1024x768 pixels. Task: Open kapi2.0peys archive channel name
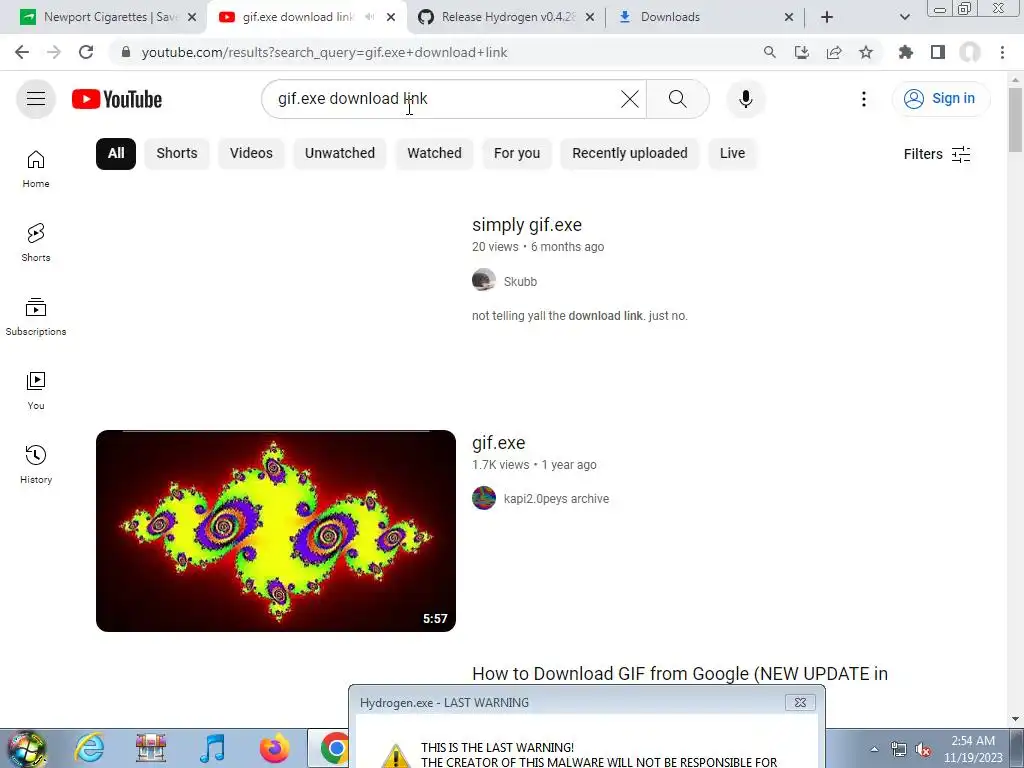pos(556,498)
